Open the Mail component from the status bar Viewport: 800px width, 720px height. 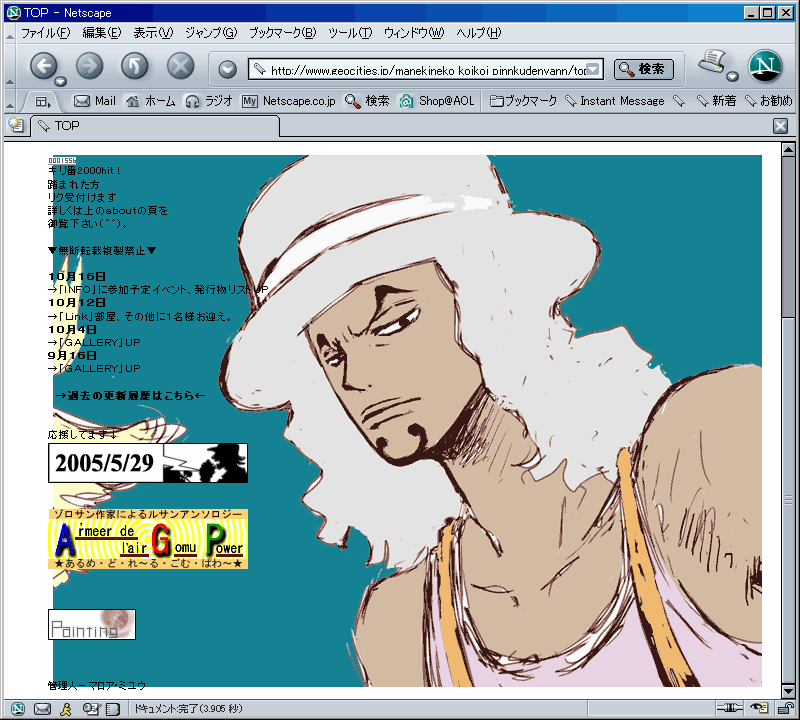point(42,708)
